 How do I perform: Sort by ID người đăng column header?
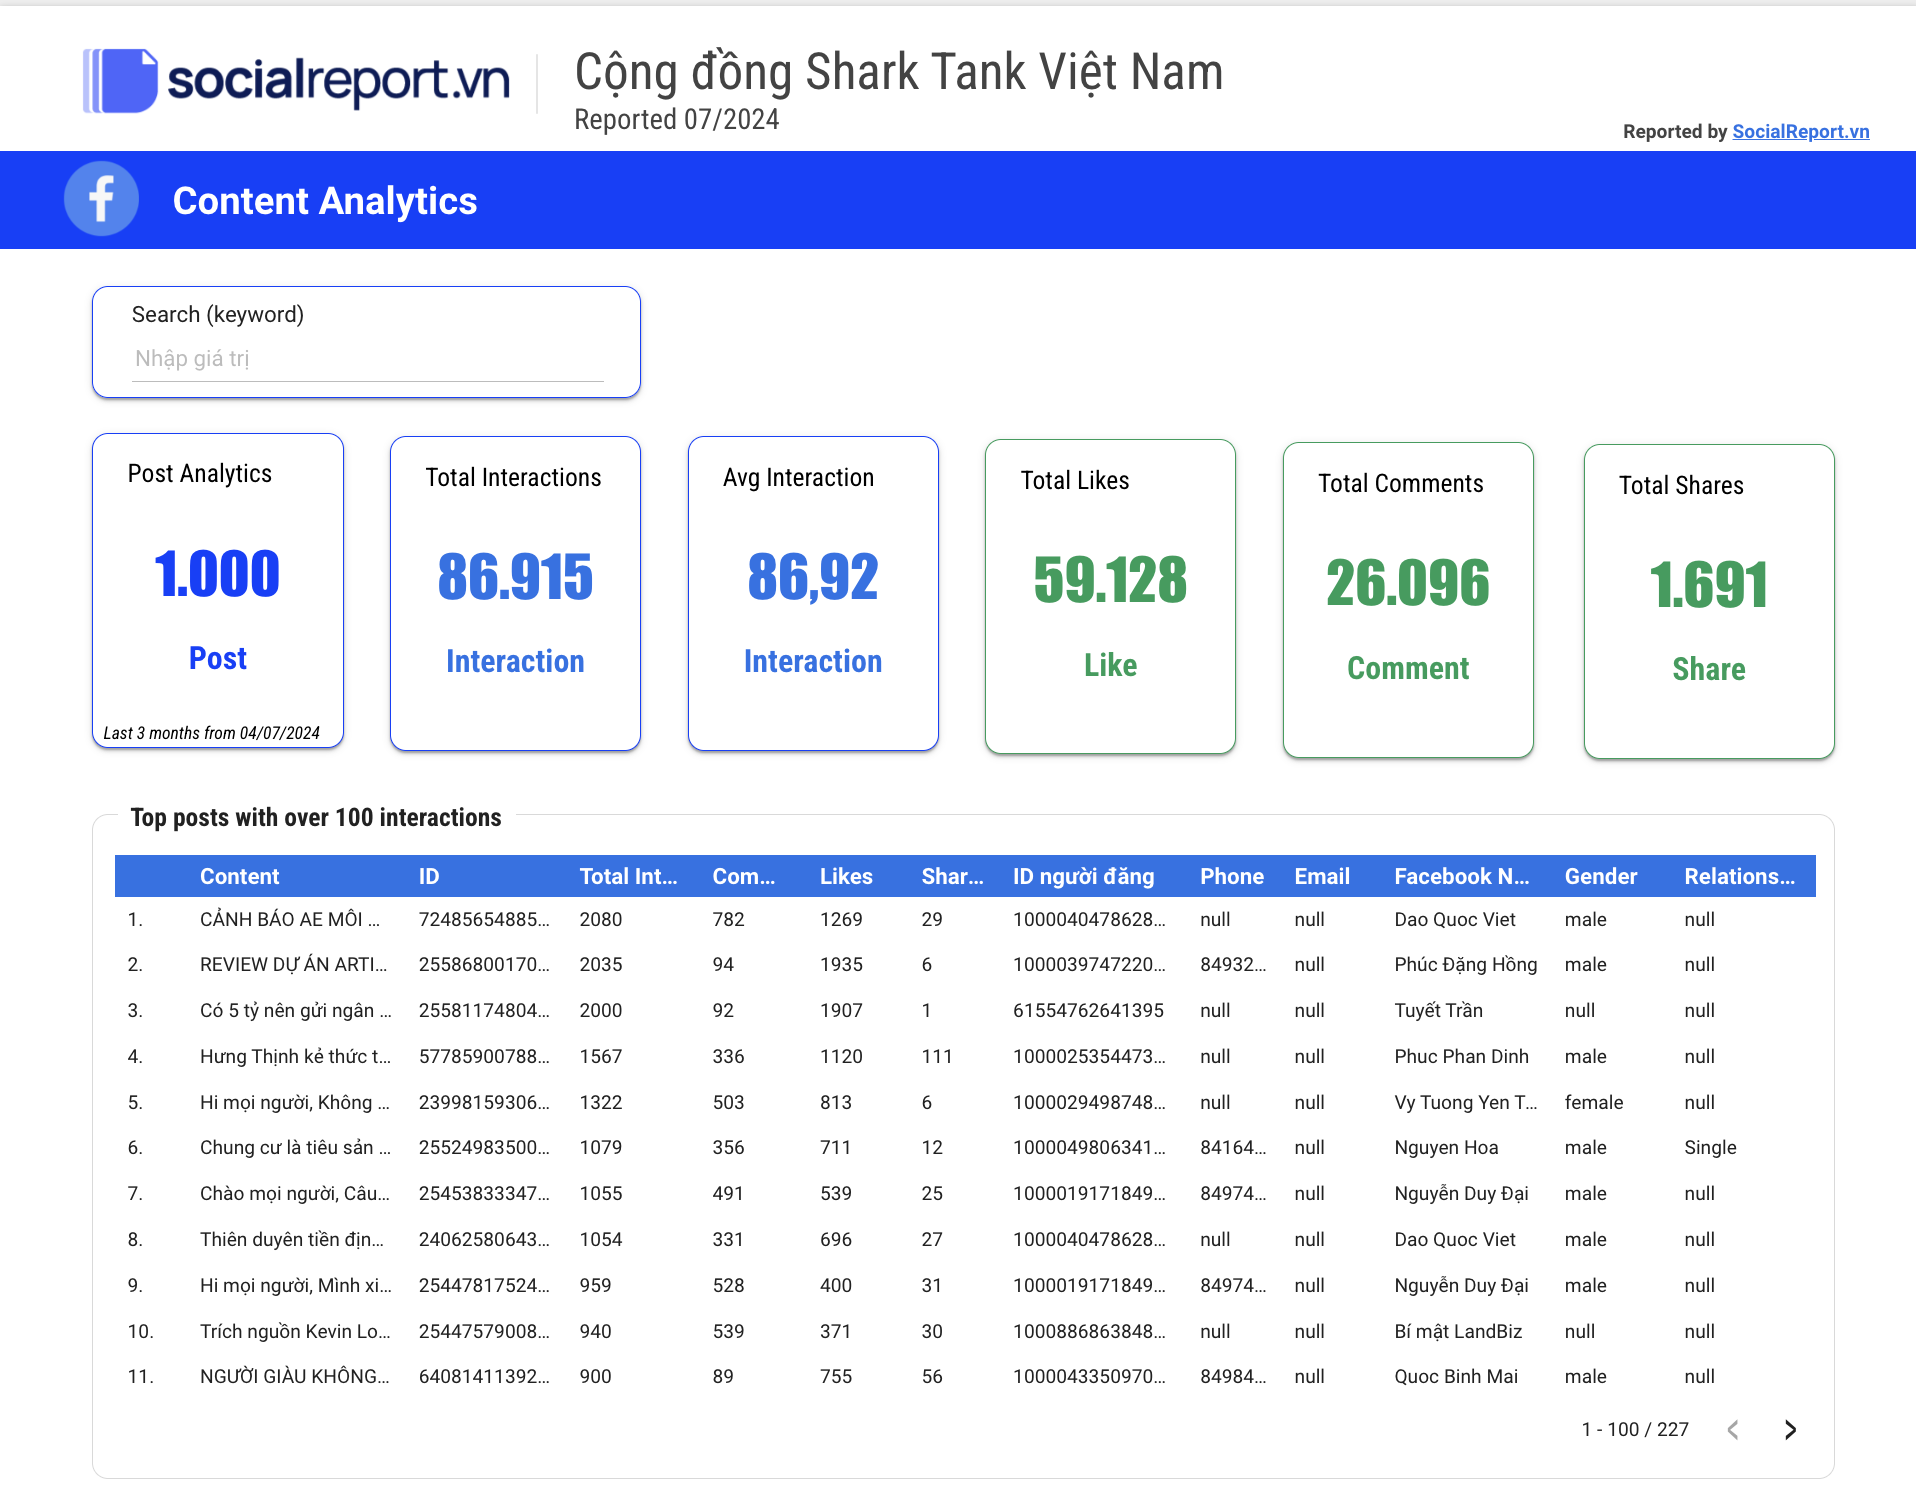(1083, 876)
